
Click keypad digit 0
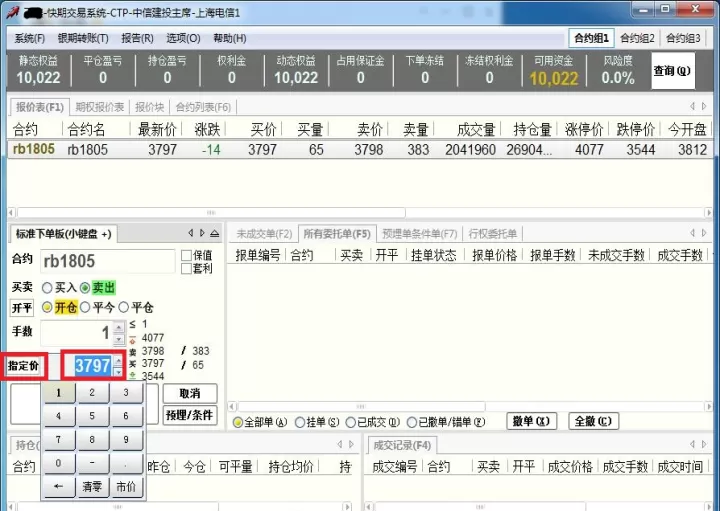coord(59,463)
